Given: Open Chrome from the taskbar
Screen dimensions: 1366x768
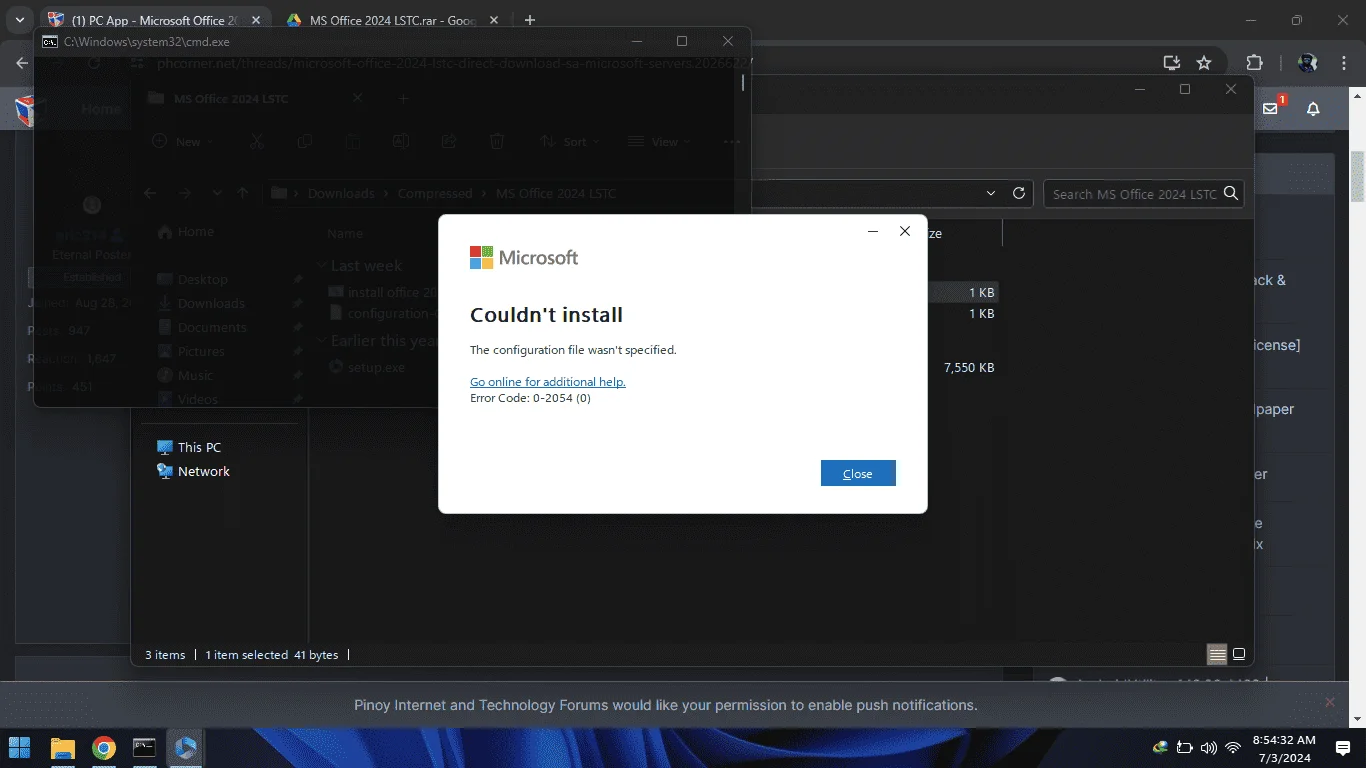Looking at the screenshot, I should [x=103, y=748].
